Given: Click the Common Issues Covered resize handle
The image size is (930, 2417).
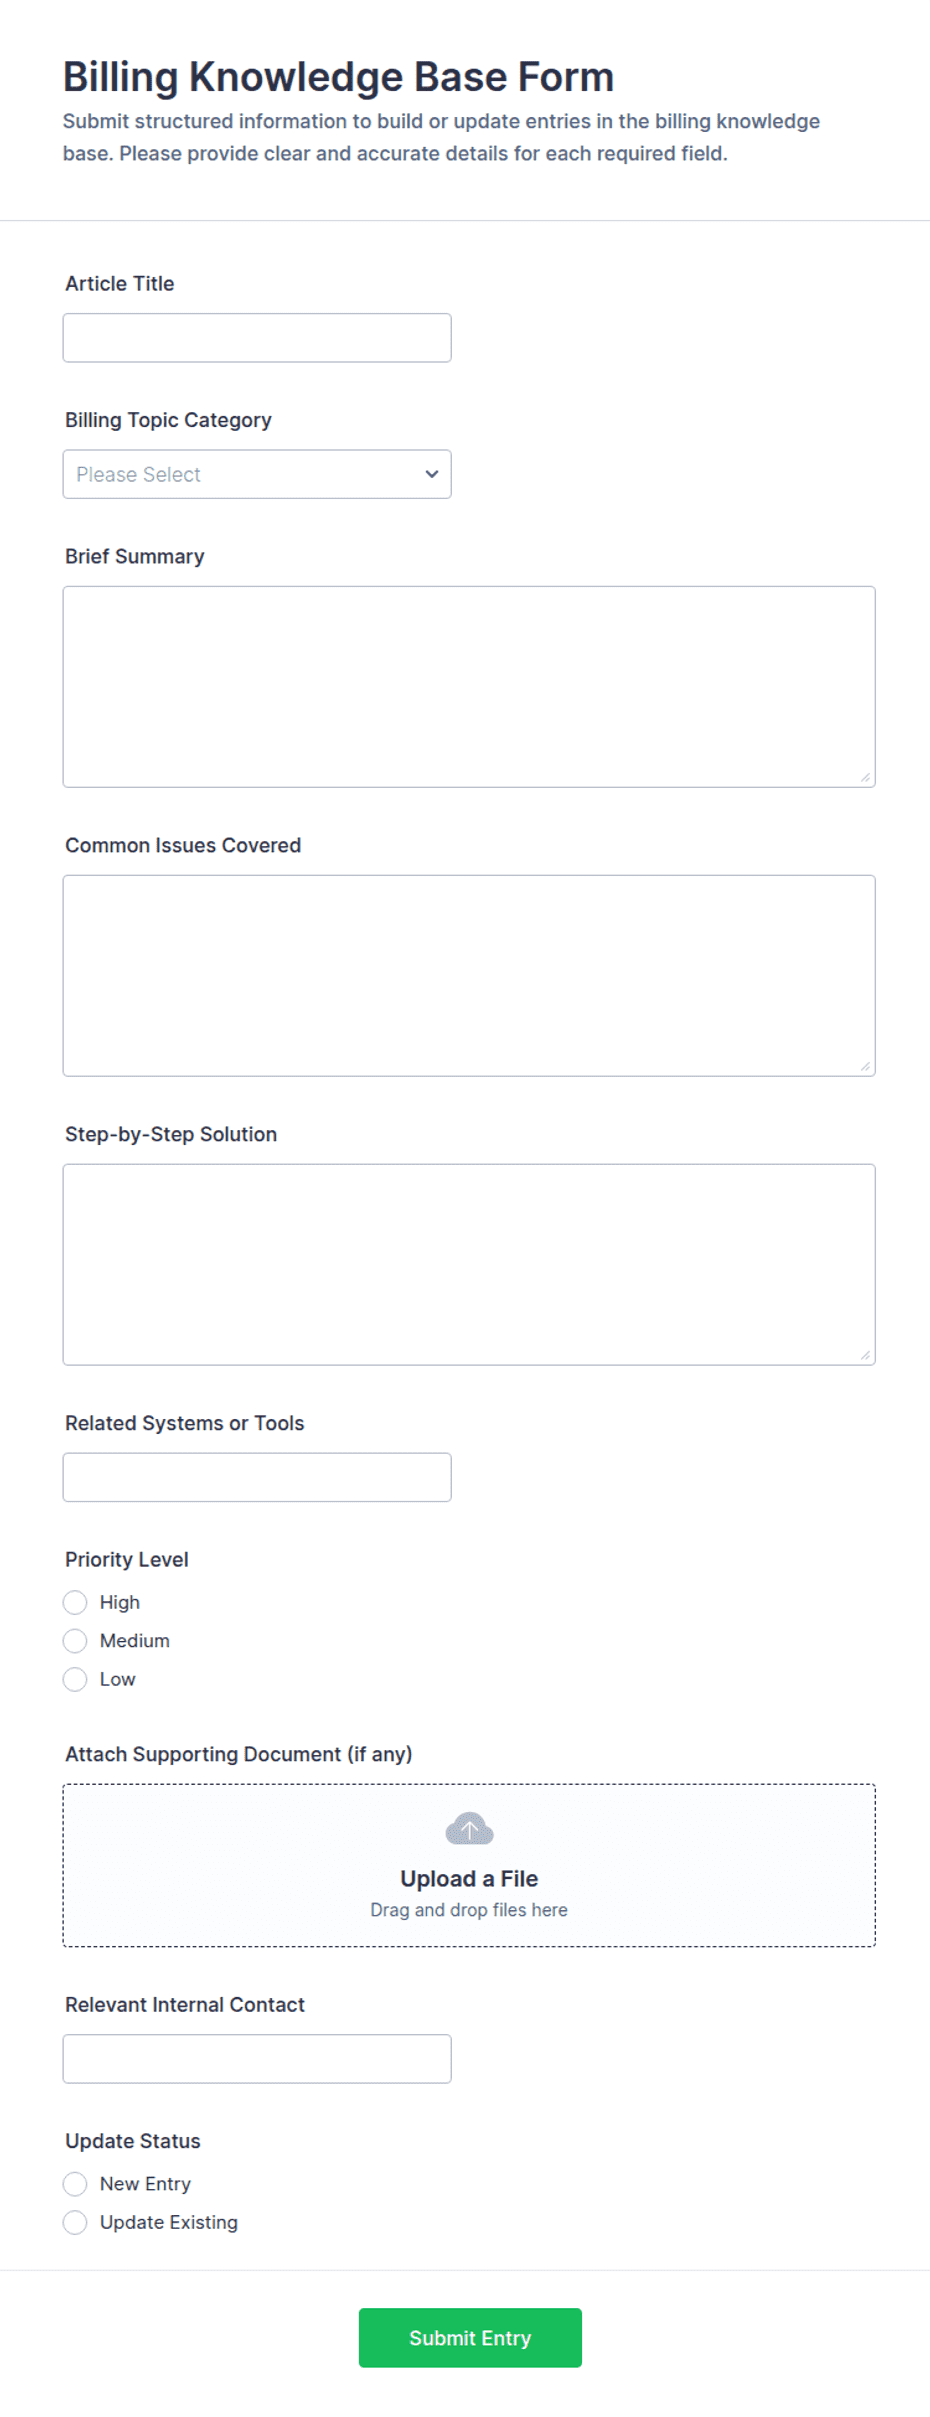Looking at the screenshot, I should [x=865, y=1066].
